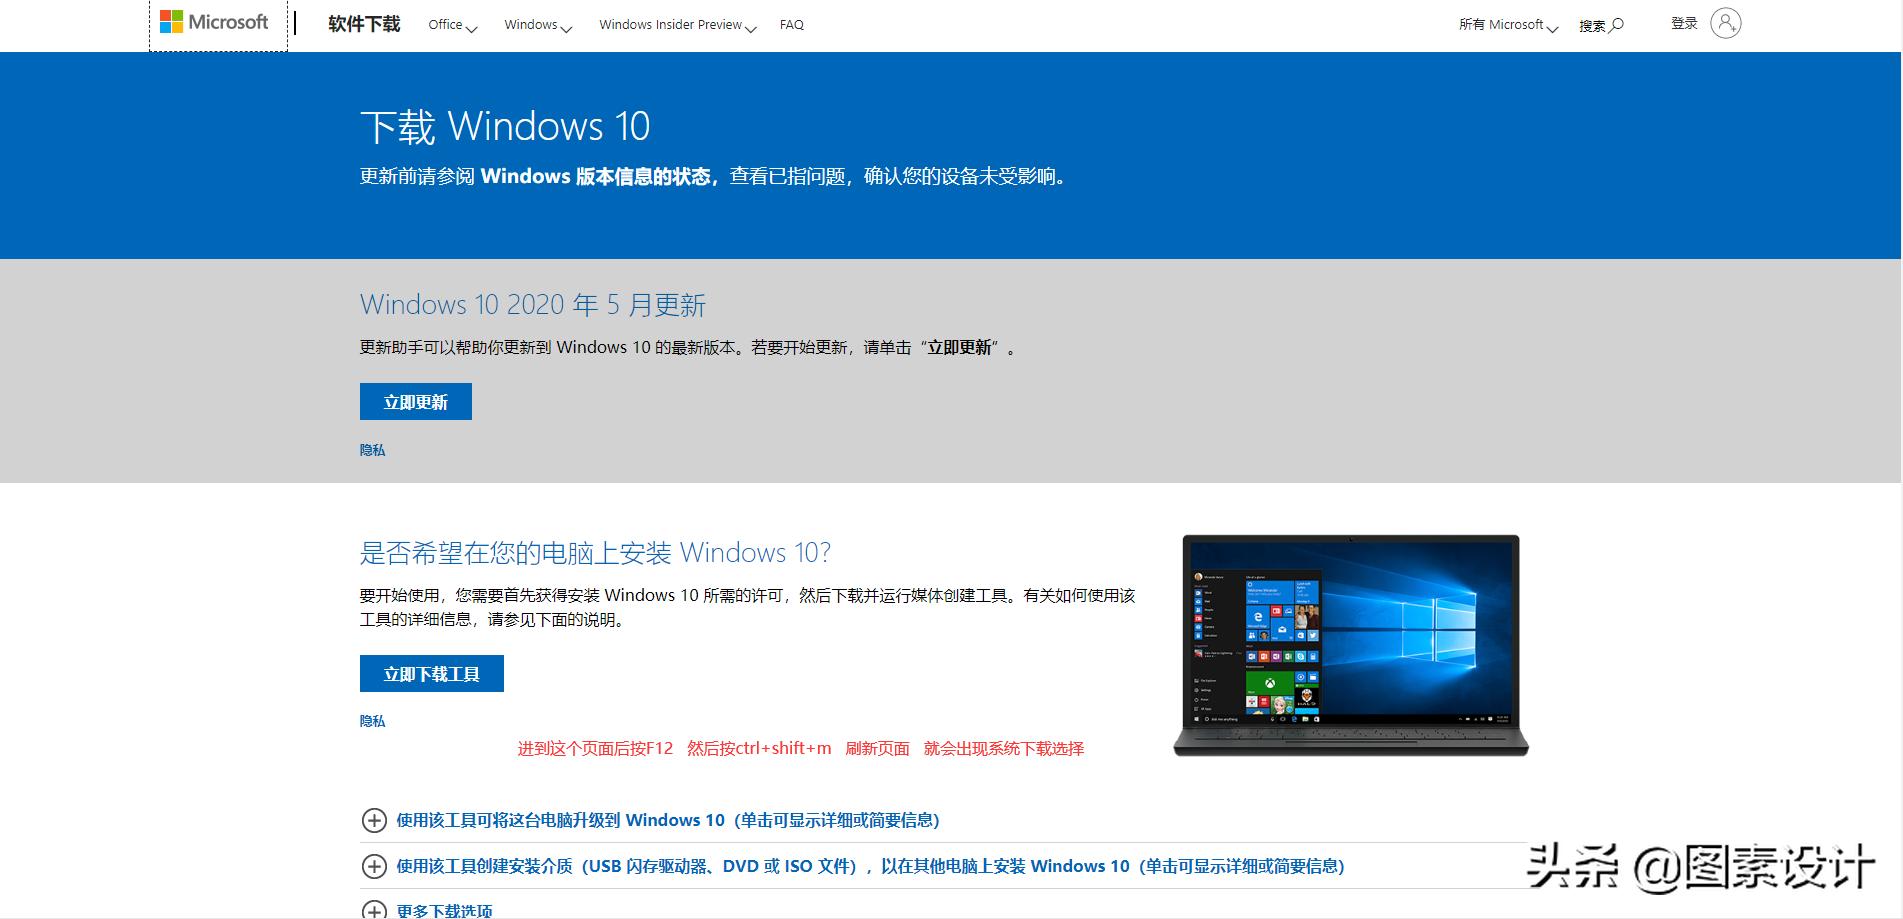
Task: Open the Windows Insider Preview dropdown
Action: (678, 25)
